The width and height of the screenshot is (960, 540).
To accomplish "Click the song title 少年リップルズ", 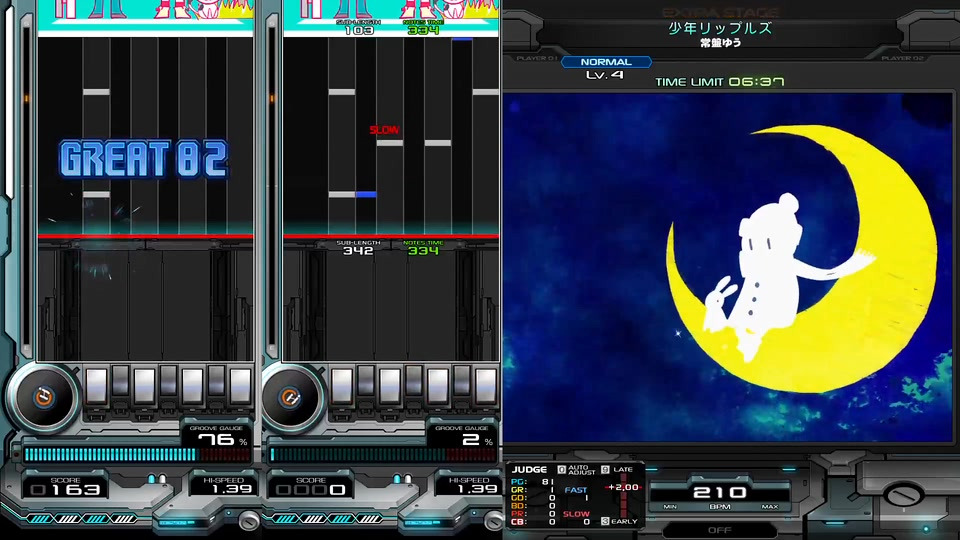I will point(720,28).
